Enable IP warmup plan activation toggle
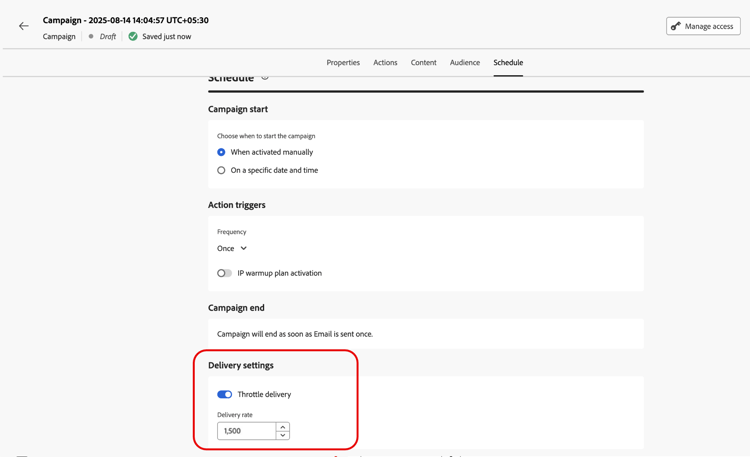 (x=224, y=273)
